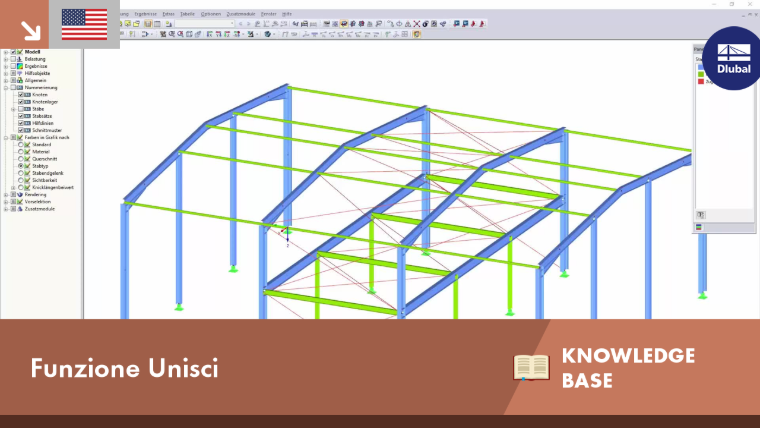
Task: Collapse the Nummerierung tree node
Action: (x=6, y=88)
